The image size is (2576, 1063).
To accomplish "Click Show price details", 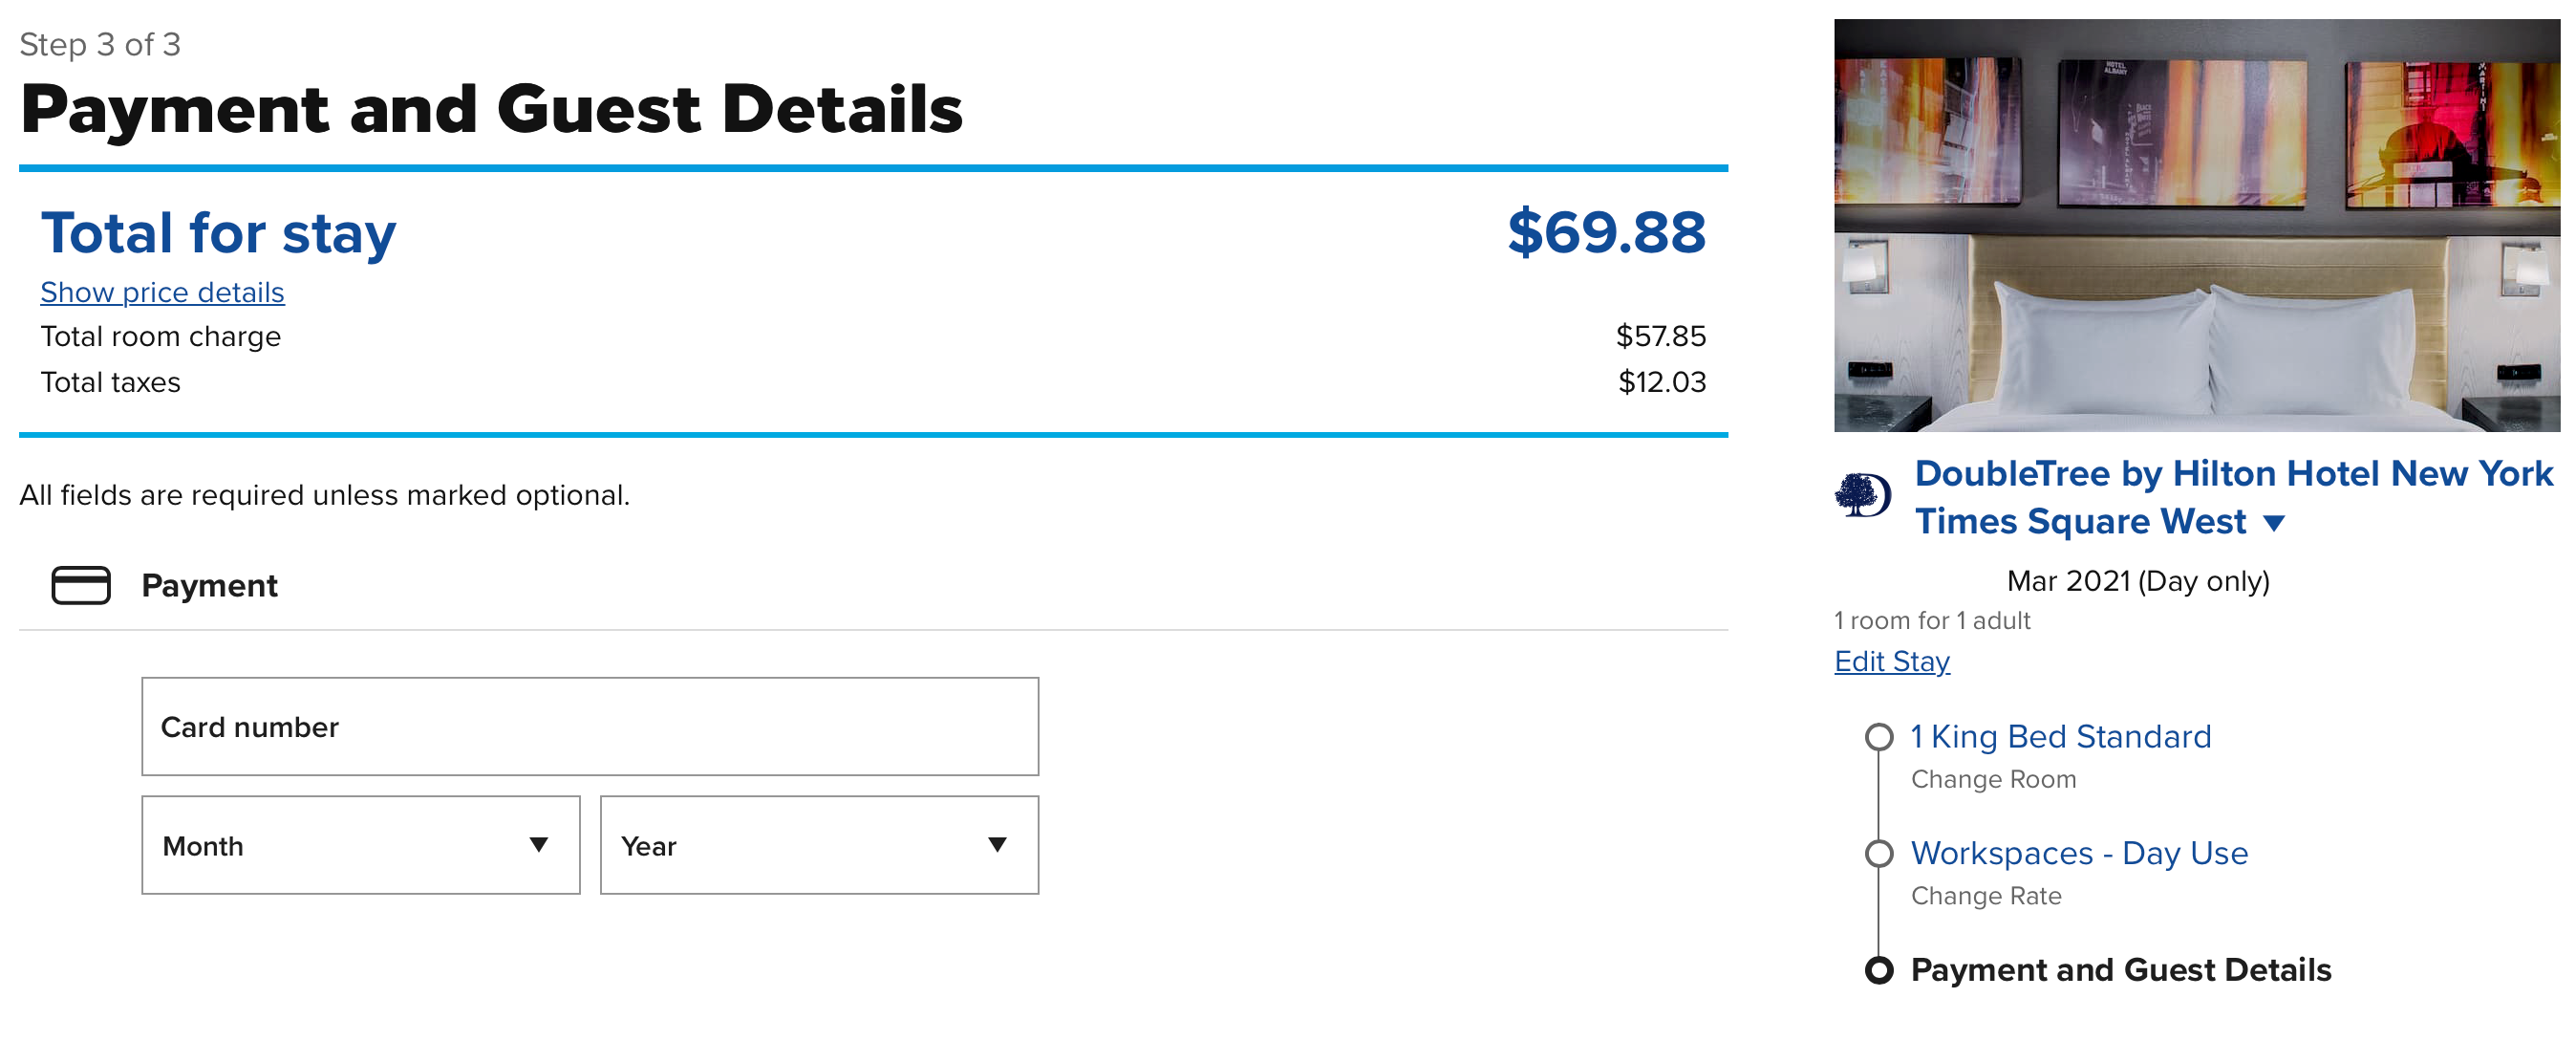I will [161, 292].
